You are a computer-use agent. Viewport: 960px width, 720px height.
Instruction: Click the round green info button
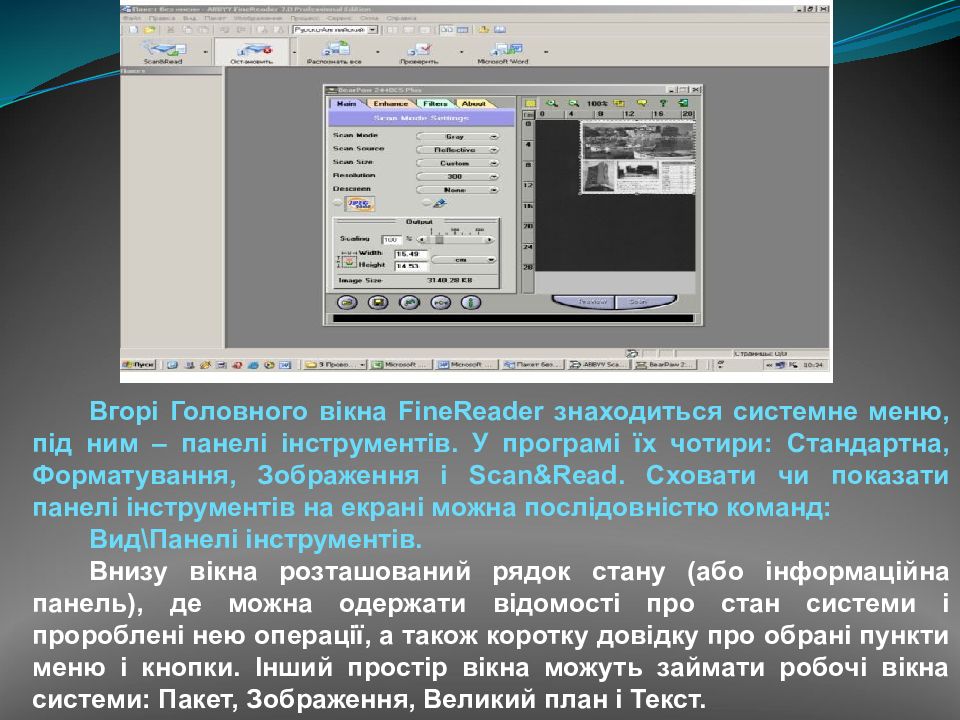pyautogui.click(x=471, y=302)
